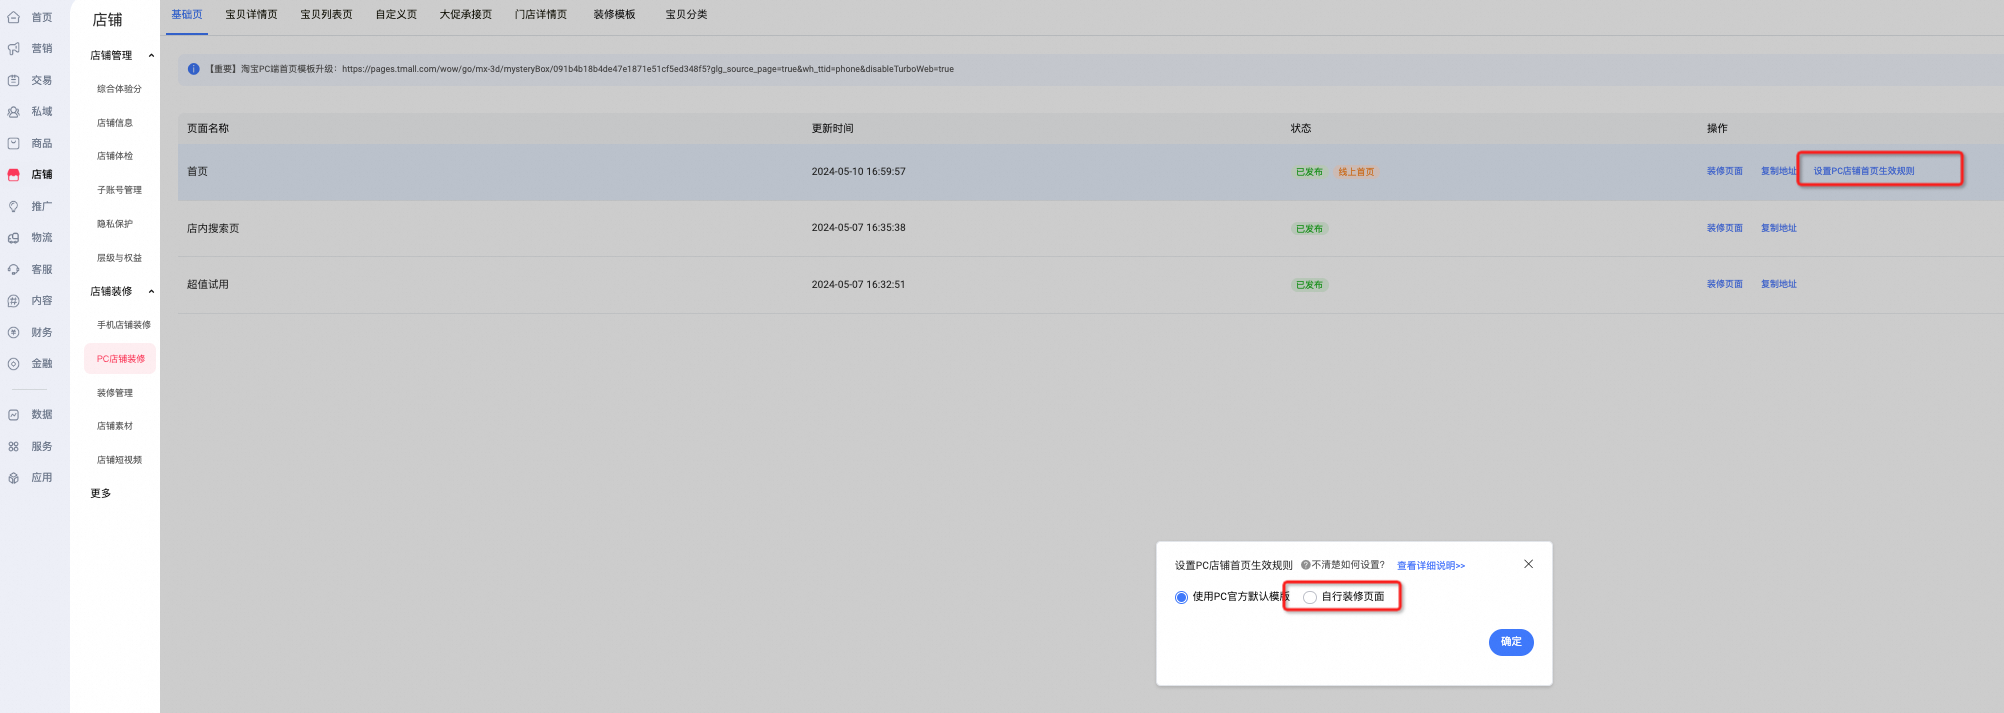Open 层级与权益 in the store menu
The width and height of the screenshot is (2004, 713).
pyautogui.click(x=119, y=258)
